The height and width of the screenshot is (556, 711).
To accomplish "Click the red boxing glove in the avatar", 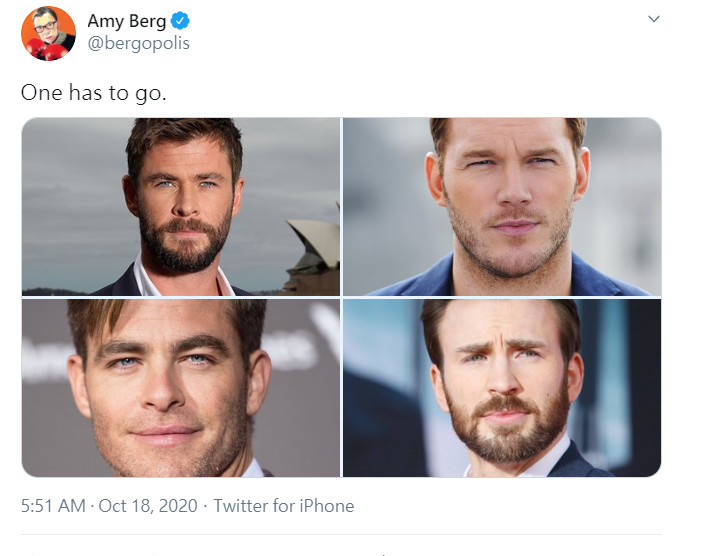I will point(38,50).
